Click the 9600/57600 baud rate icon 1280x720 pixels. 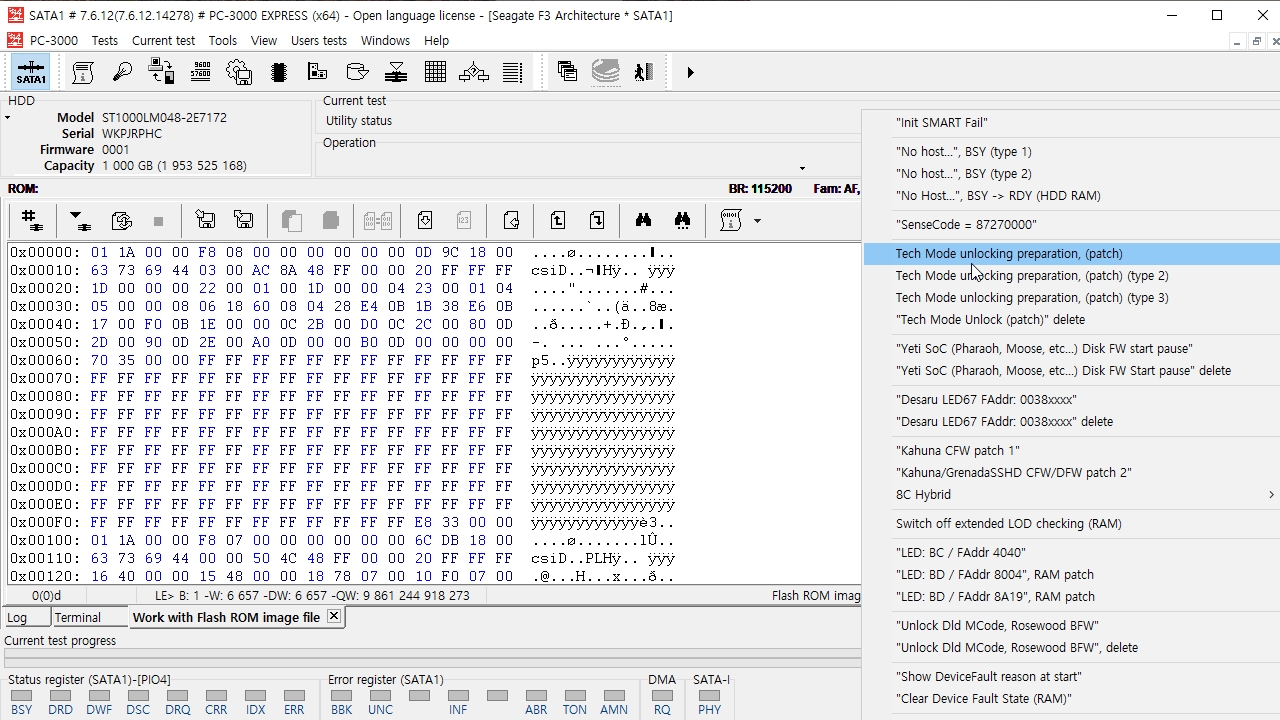(x=200, y=72)
